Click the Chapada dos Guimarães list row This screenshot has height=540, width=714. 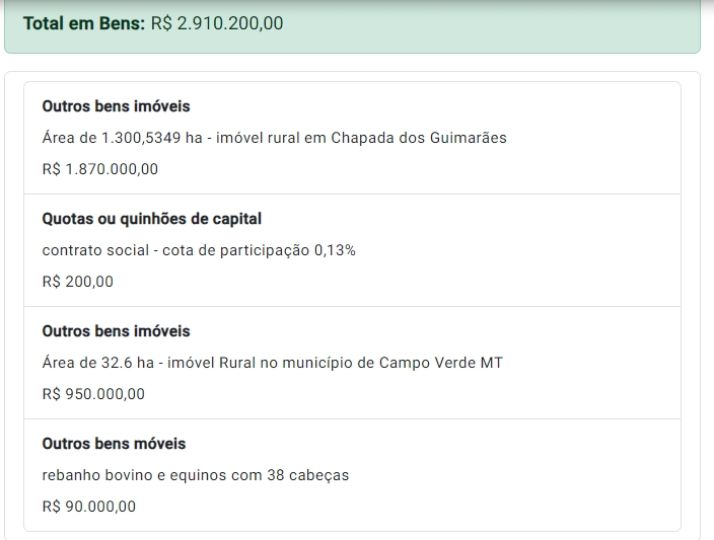point(352,138)
